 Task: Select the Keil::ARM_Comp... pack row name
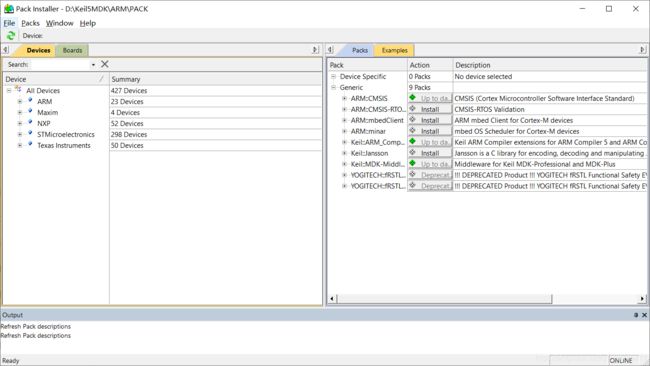(x=377, y=142)
